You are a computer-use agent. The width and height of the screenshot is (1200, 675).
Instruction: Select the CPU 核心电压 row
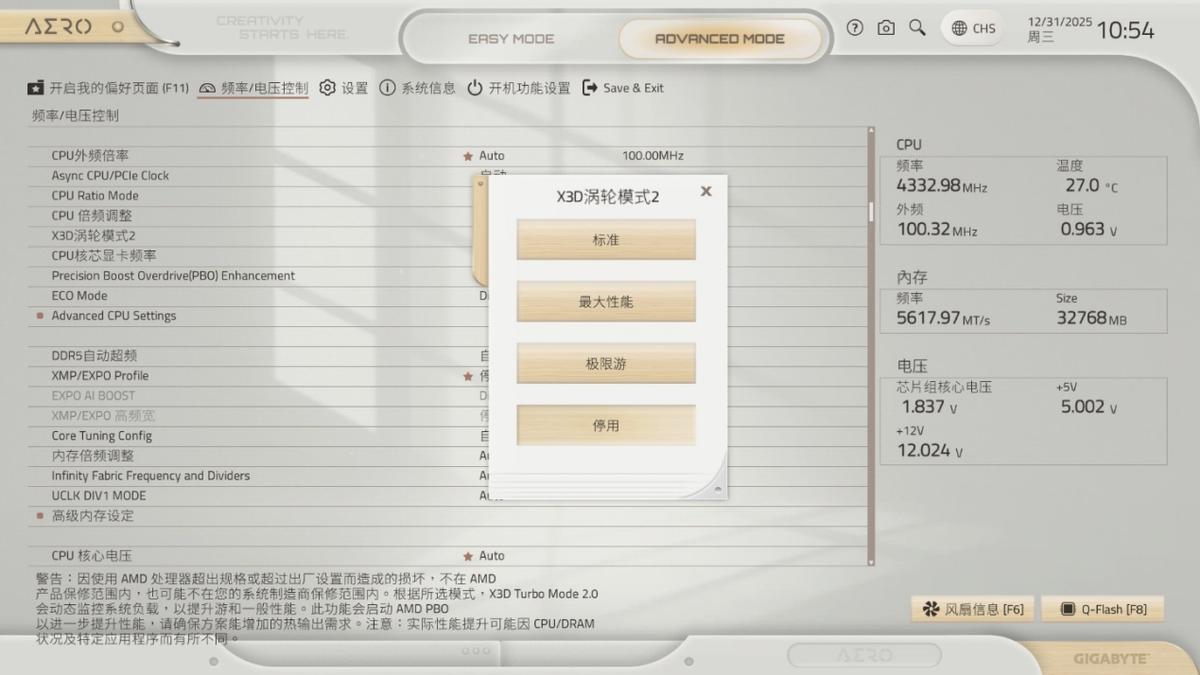point(448,556)
